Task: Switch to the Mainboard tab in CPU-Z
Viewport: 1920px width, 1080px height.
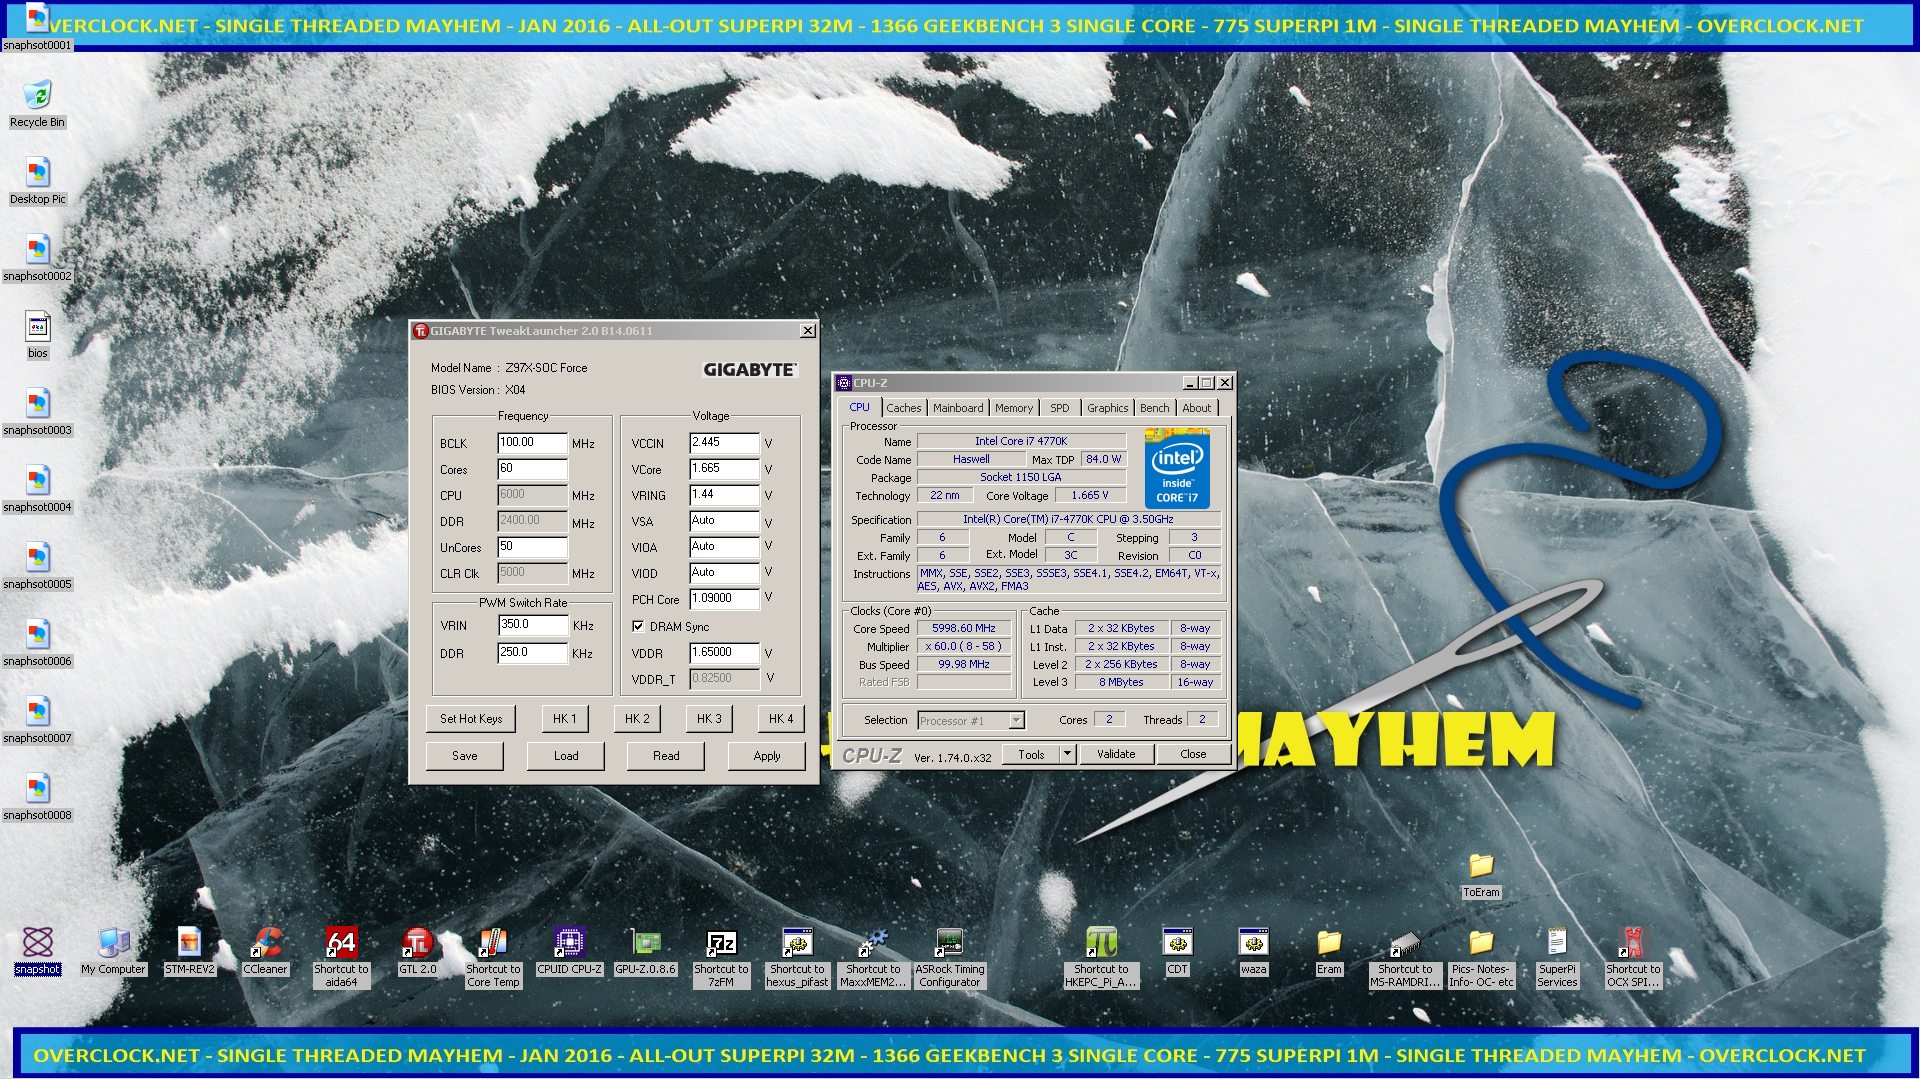Action: (x=958, y=408)
